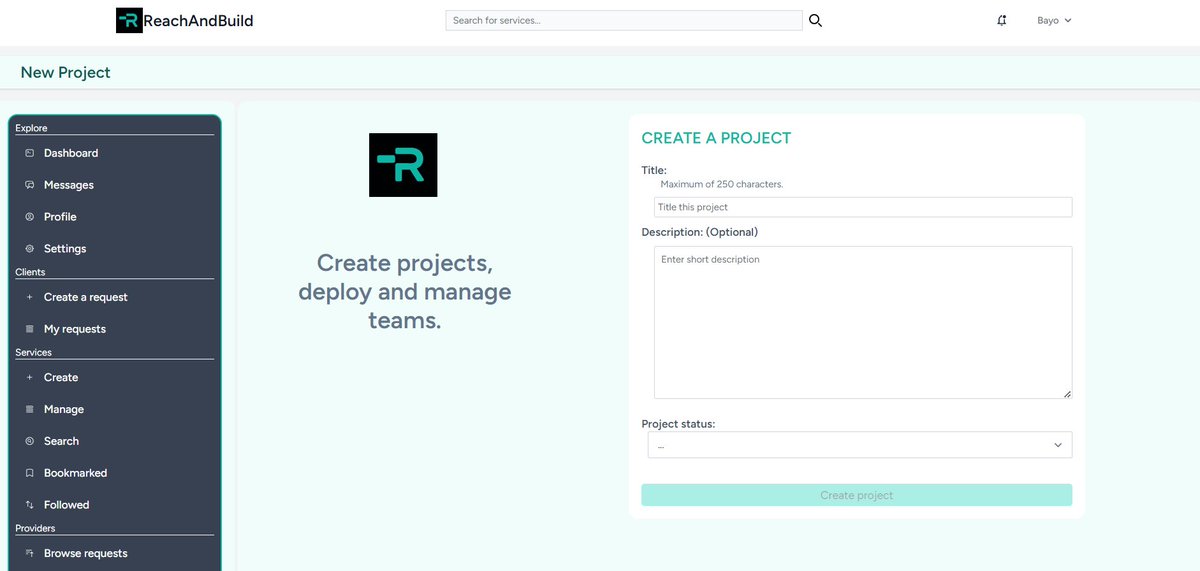Click the 'New Project' page heading
This screenshot has height=571, width=1200.
pyautogui.click(x=66, y=72)
